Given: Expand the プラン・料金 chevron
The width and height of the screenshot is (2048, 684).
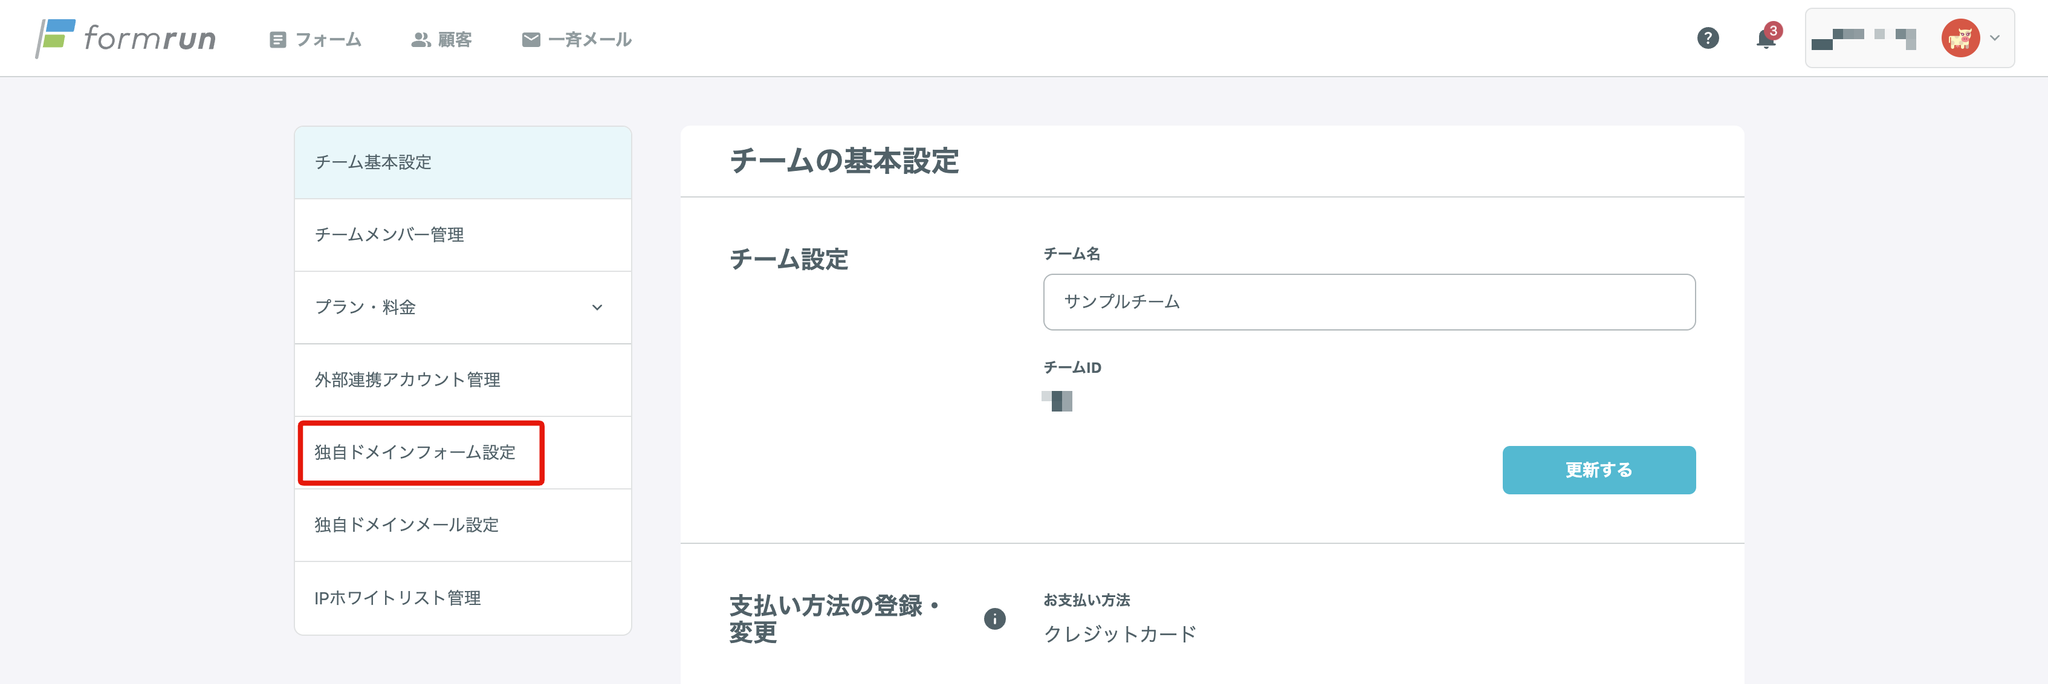Looking at the screenshot, I should point(597,308).
